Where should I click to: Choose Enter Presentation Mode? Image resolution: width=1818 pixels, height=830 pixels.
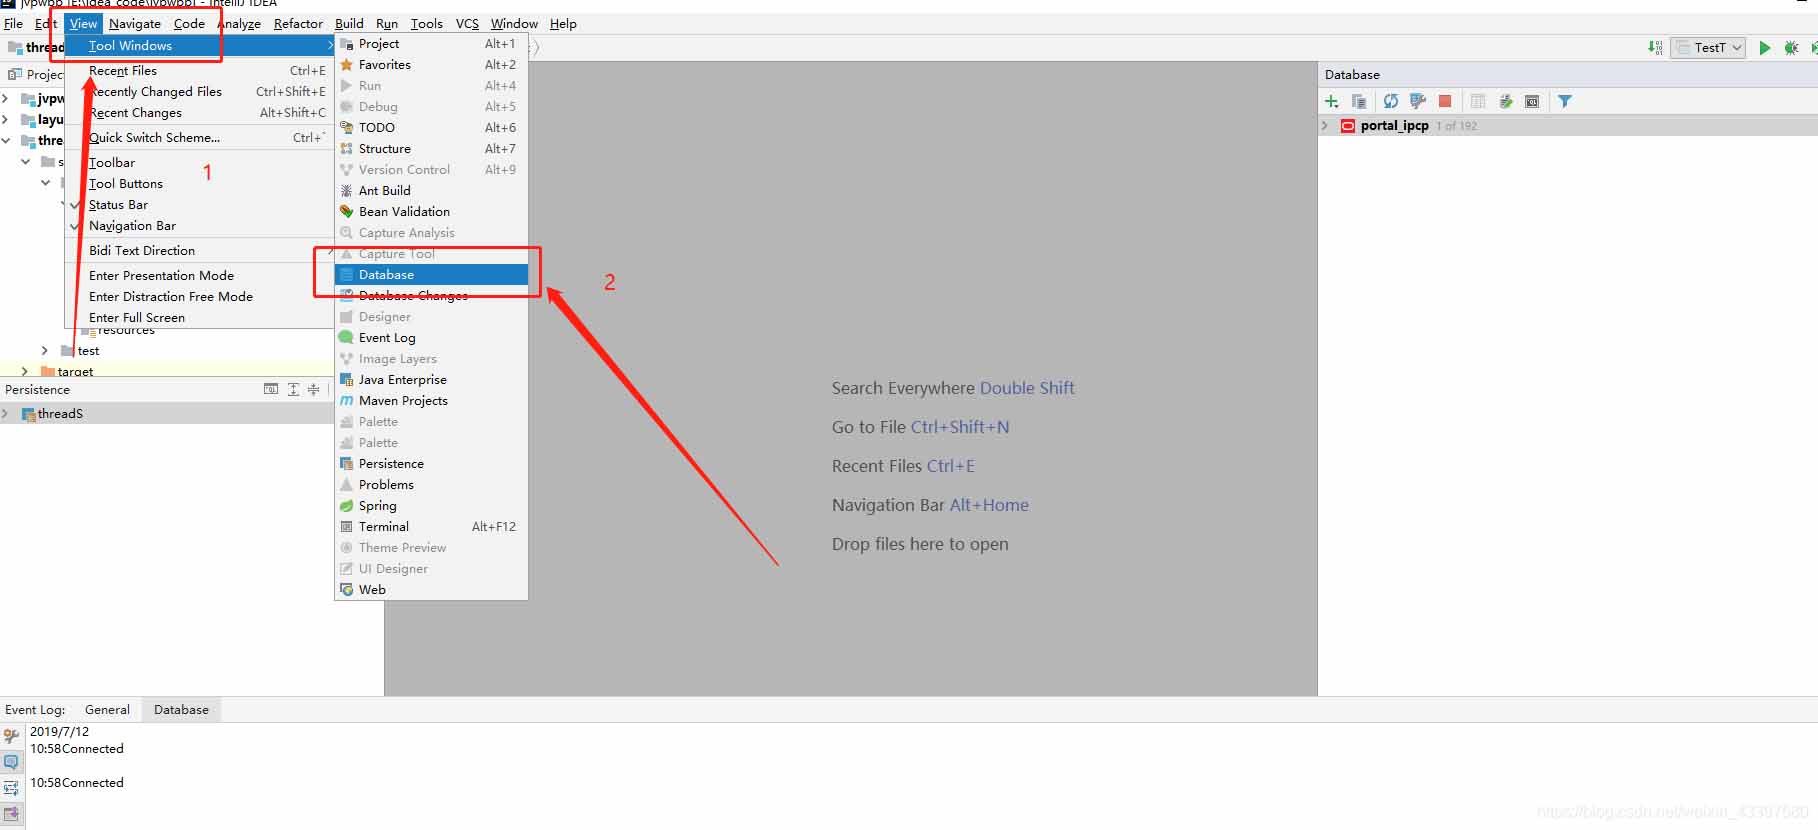(x=199, y=276)
